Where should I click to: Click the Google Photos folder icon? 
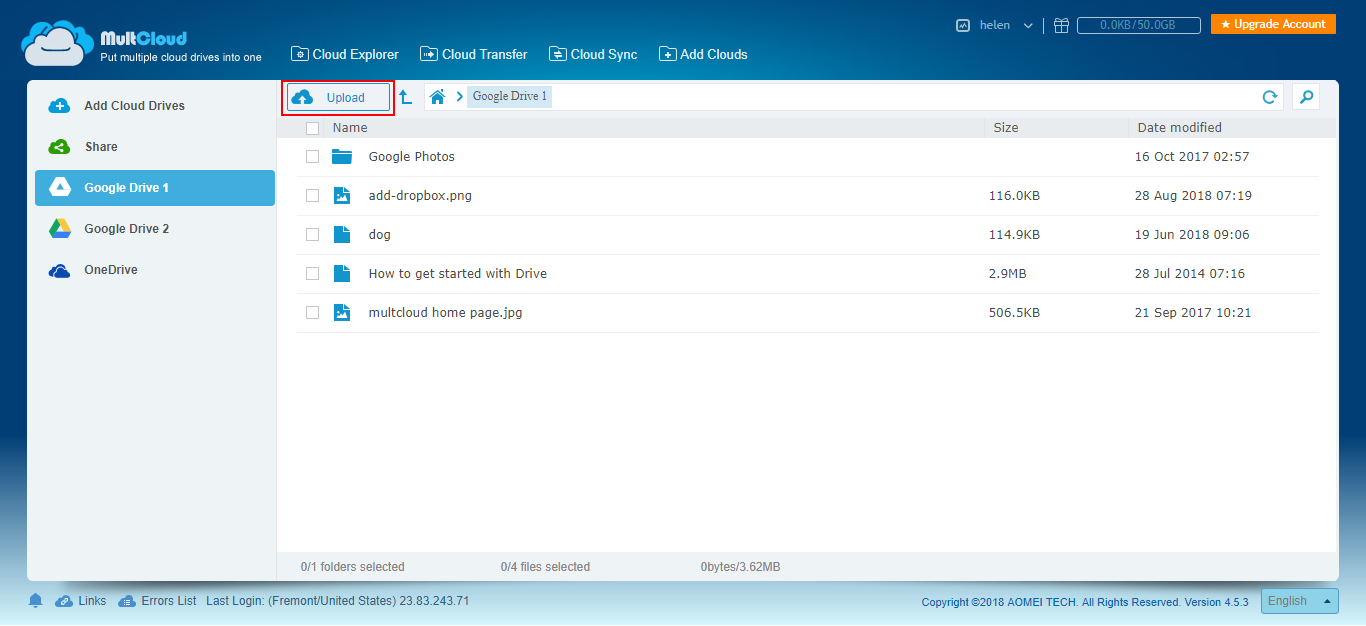pos(342,156)
